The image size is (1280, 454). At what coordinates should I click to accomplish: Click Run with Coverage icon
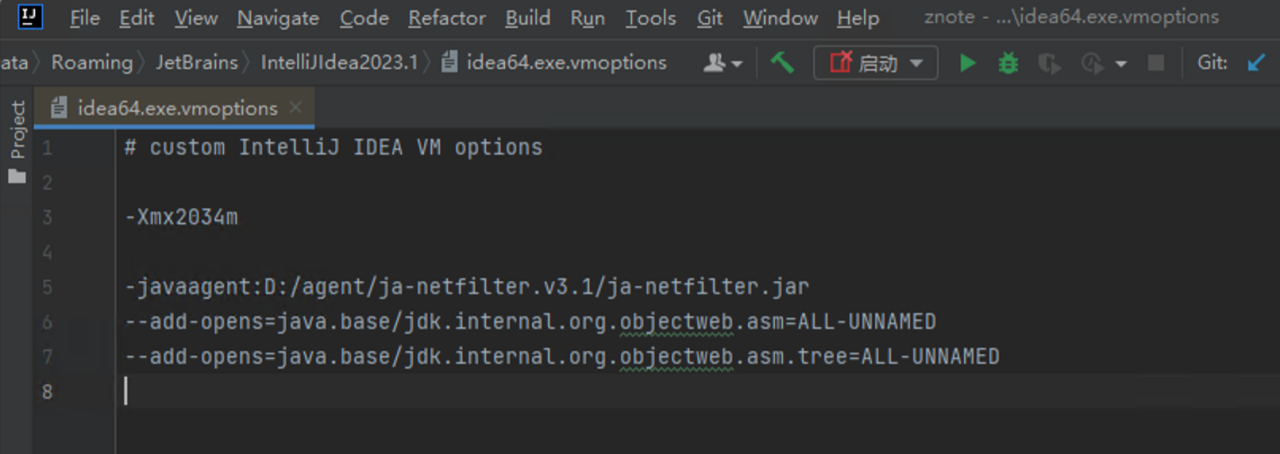[1049, 63]
